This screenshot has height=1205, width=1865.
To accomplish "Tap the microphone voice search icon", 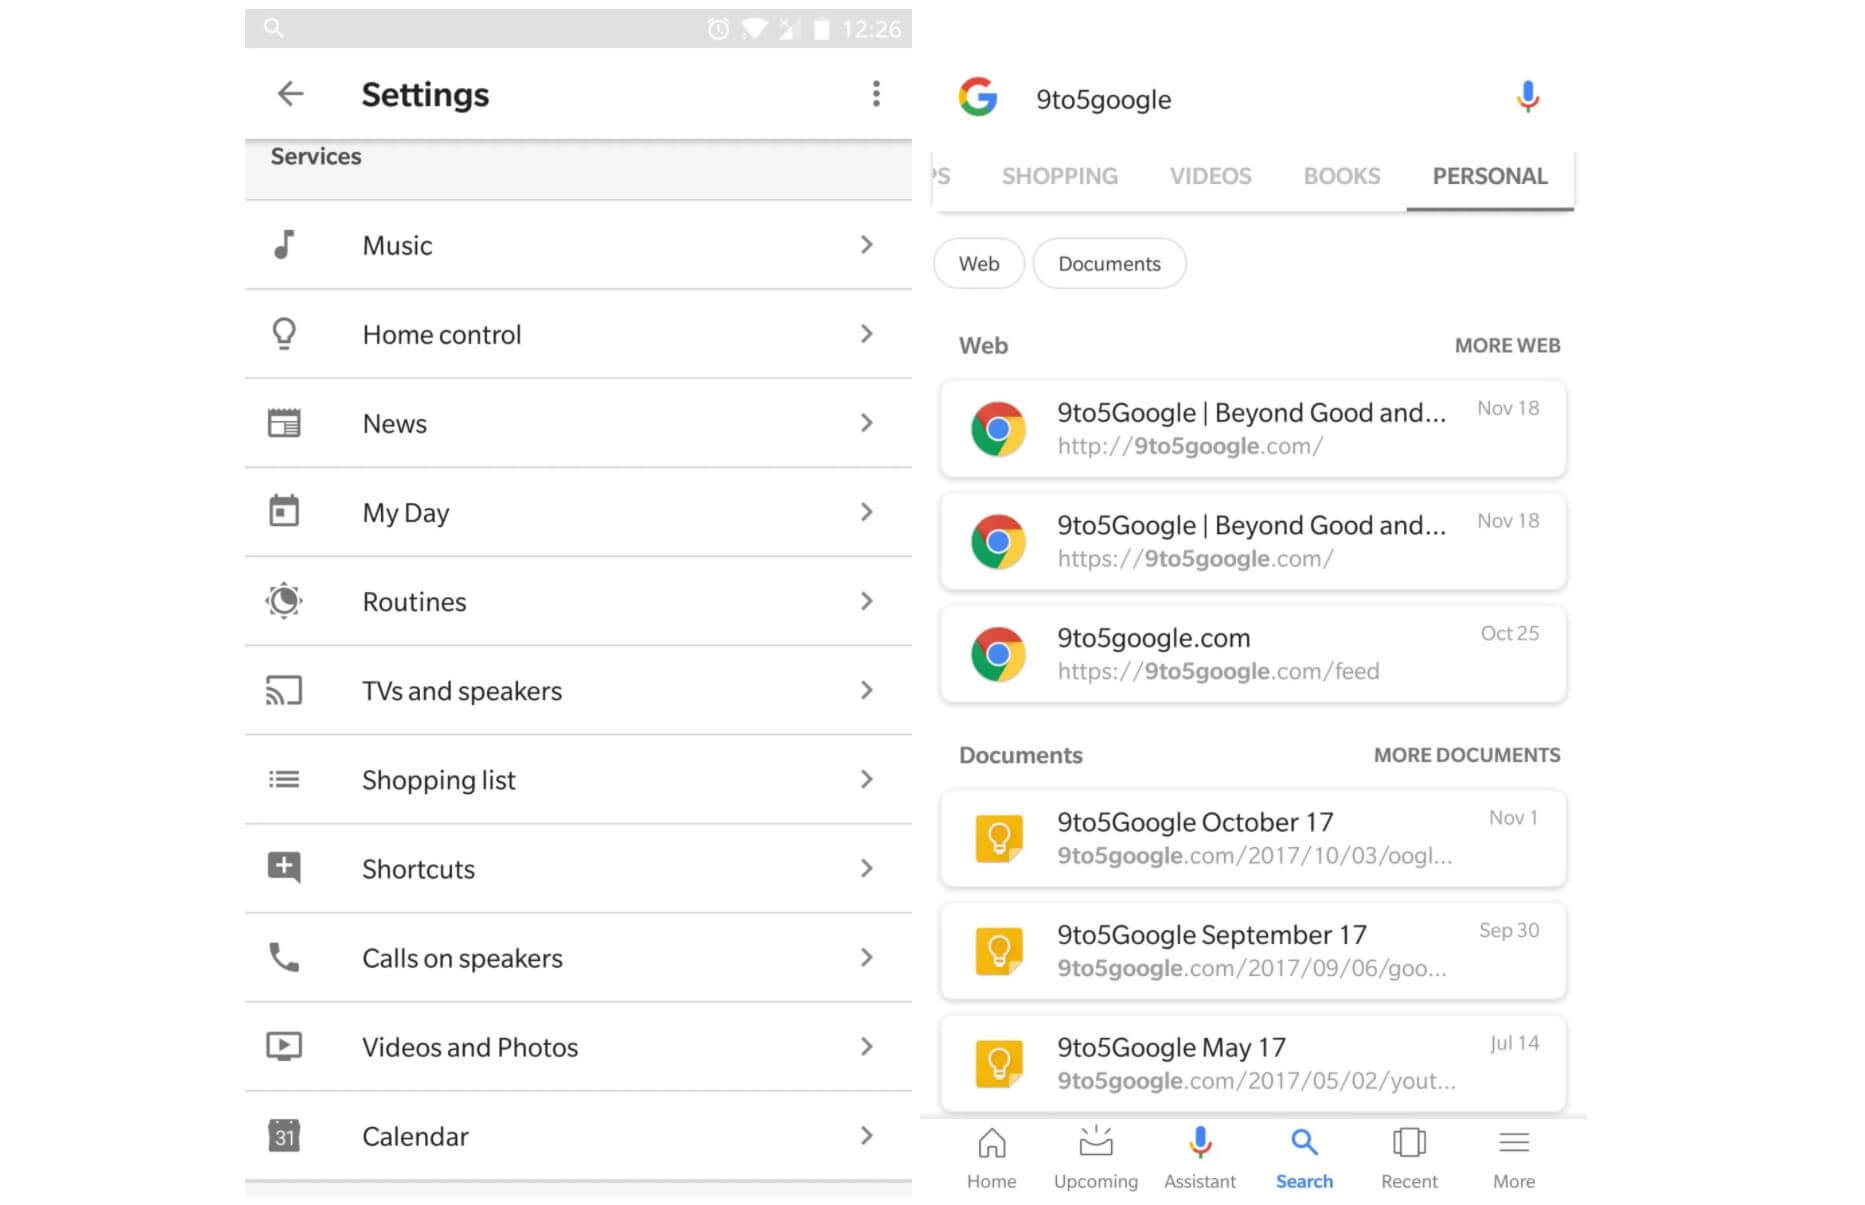I will coord(1527,98).
